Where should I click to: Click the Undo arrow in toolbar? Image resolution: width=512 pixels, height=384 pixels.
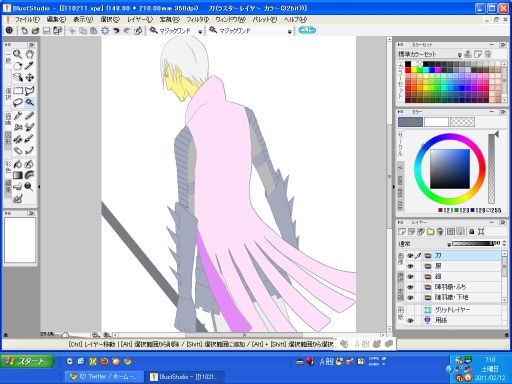pos(116,31)
